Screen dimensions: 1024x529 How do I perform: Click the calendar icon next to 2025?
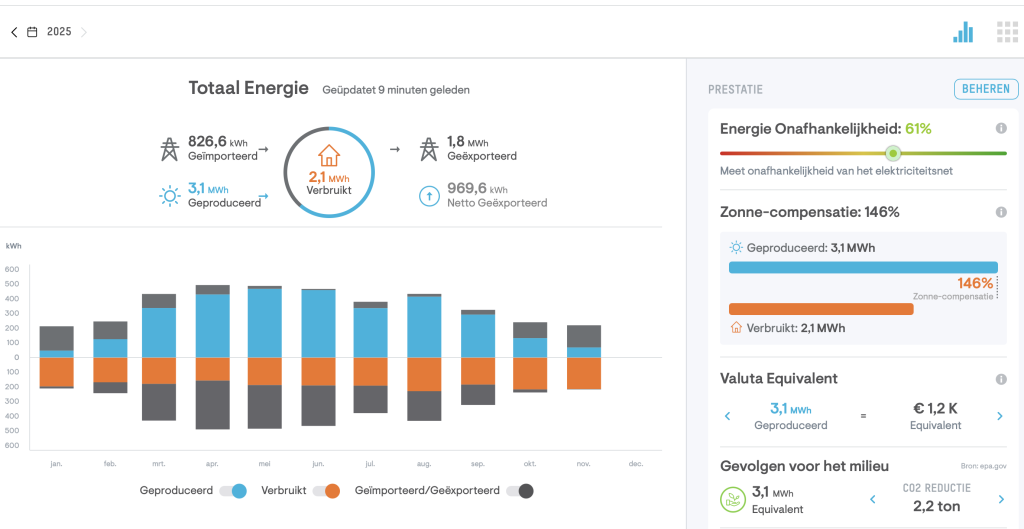pos(32,32)
